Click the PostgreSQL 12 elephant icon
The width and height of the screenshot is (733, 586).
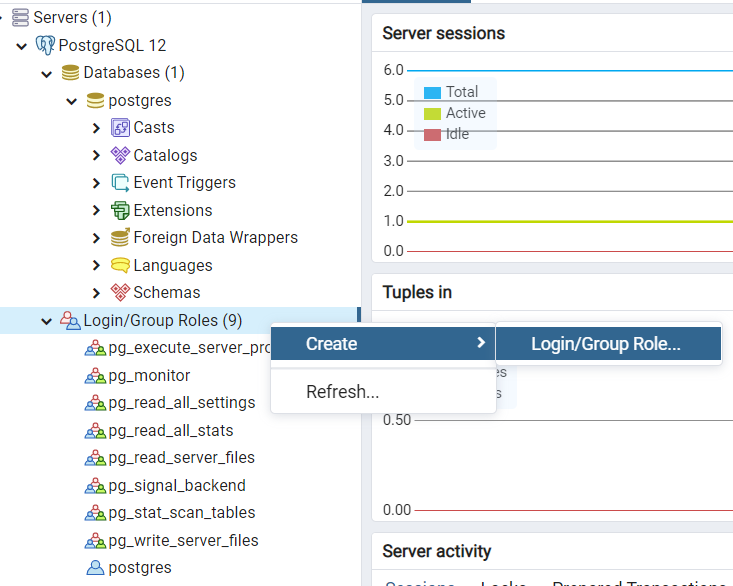tap(45, 45)
